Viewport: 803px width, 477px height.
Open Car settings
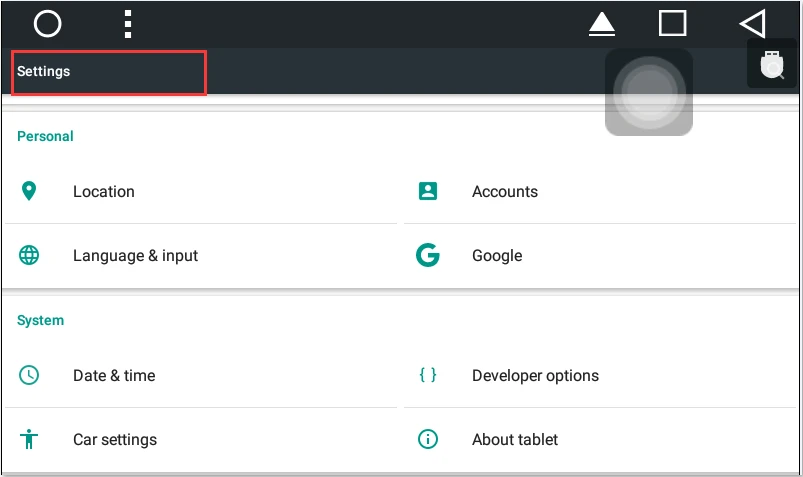[201, 440]
